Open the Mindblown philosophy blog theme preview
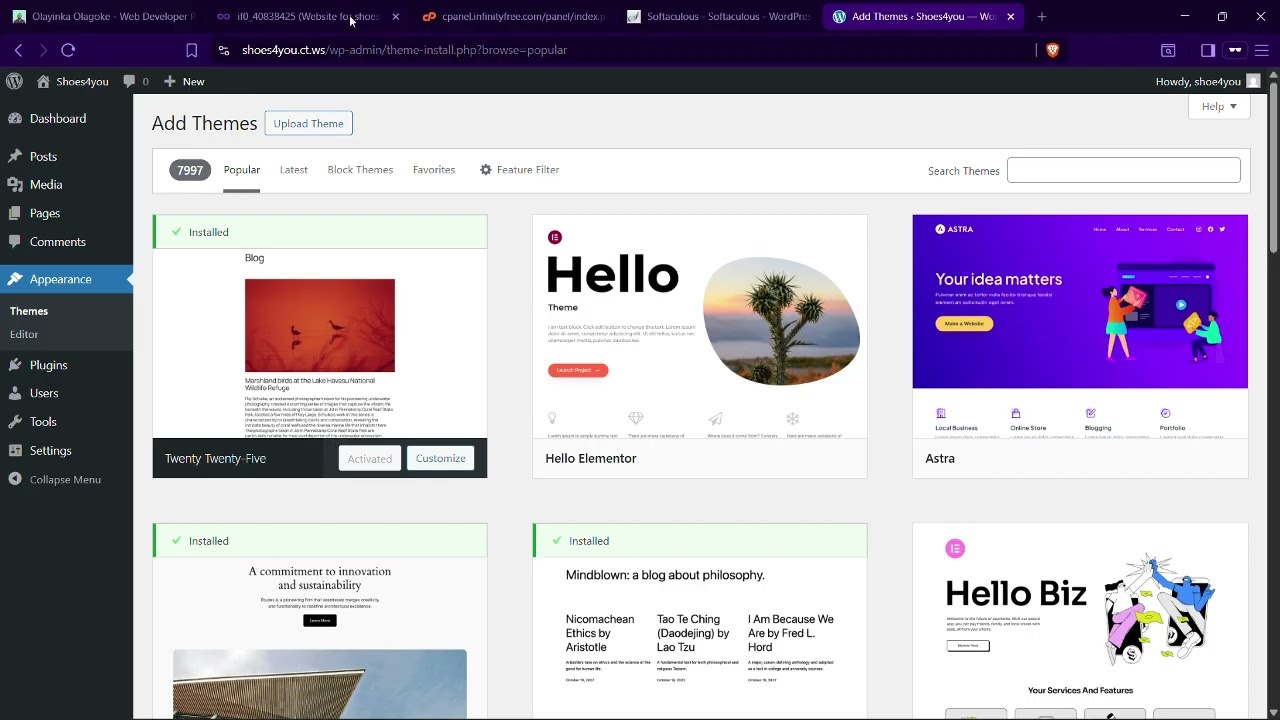 coord(700,638)
